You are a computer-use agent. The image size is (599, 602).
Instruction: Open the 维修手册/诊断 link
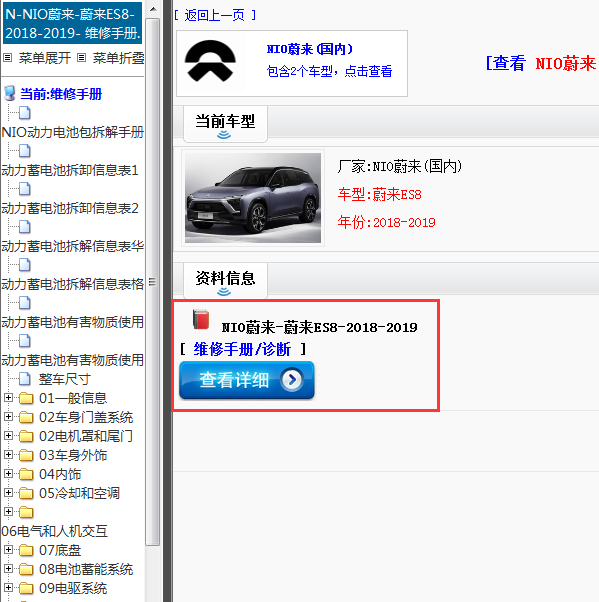[x=242, y=349]
